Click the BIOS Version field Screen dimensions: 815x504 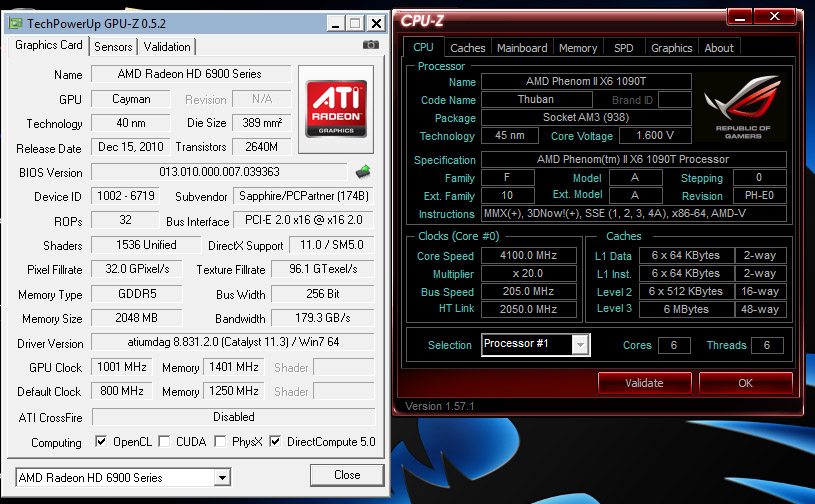pos(219,171)
